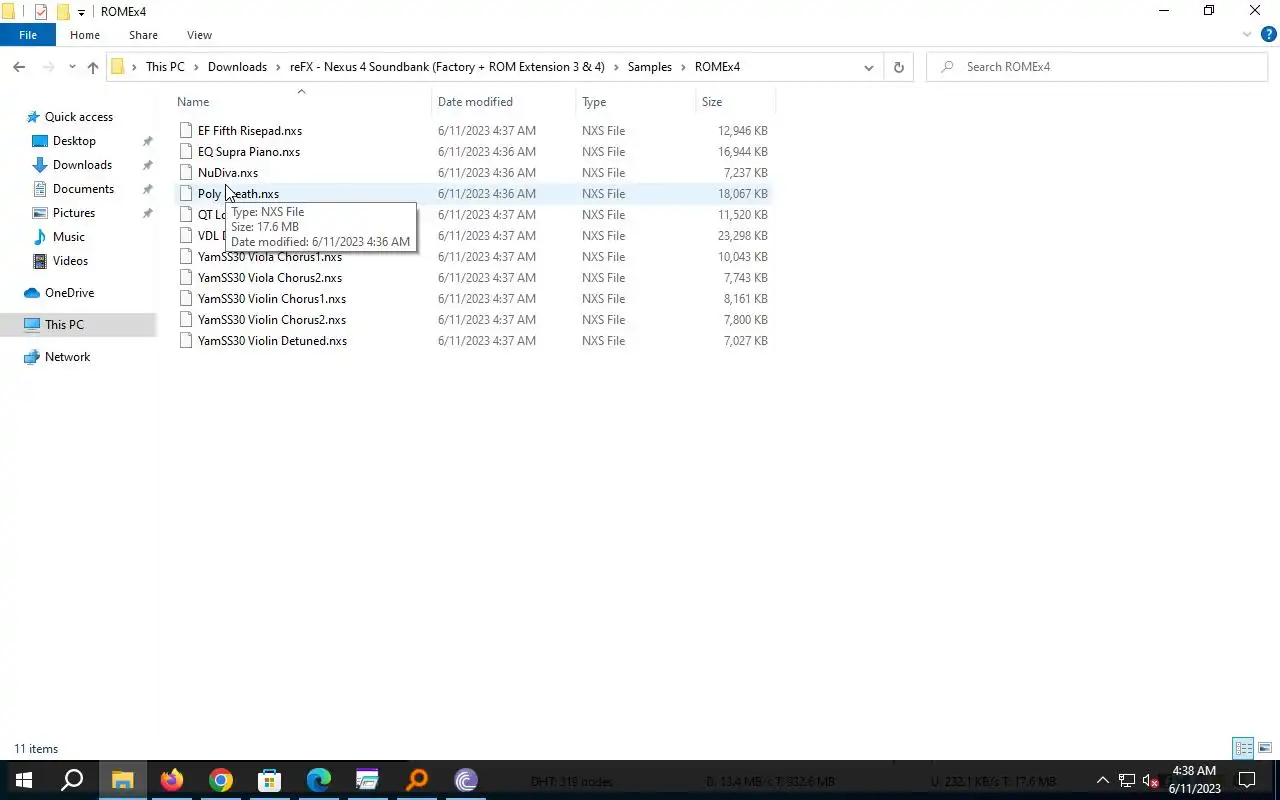The image size is (1280, 800).
Task: Click File Explorer taskbar icon
Action: (x=123, y=780)
